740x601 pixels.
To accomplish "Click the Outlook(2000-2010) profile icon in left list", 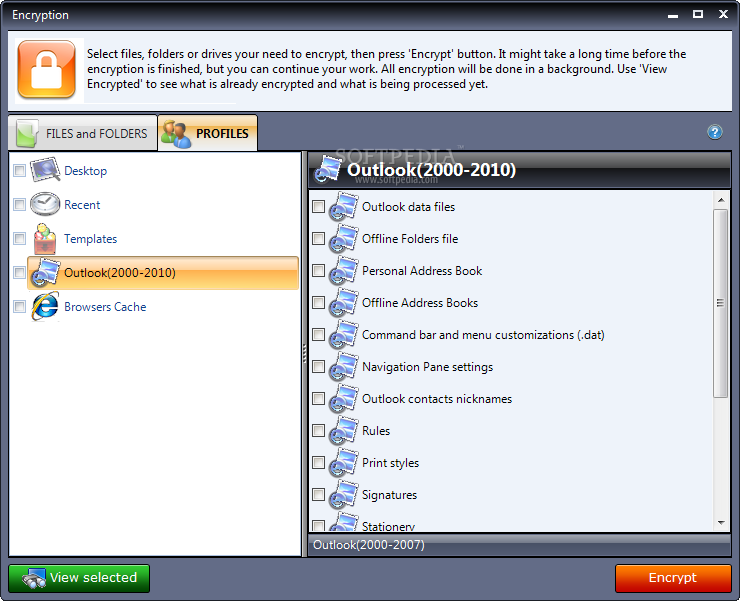I will click(x=45, y=272).
